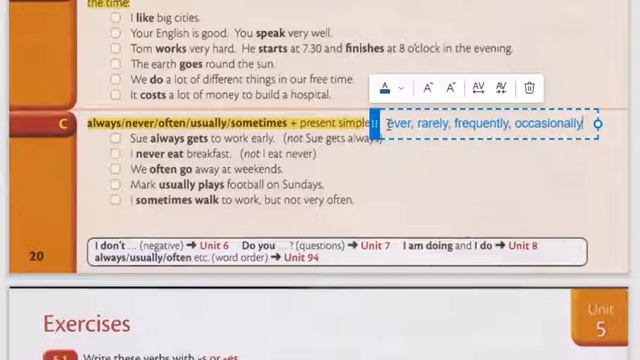Tick the 'We often go away at weekends' checkbox
This screenshot has height=360, width=640.
tap(116, 169)
